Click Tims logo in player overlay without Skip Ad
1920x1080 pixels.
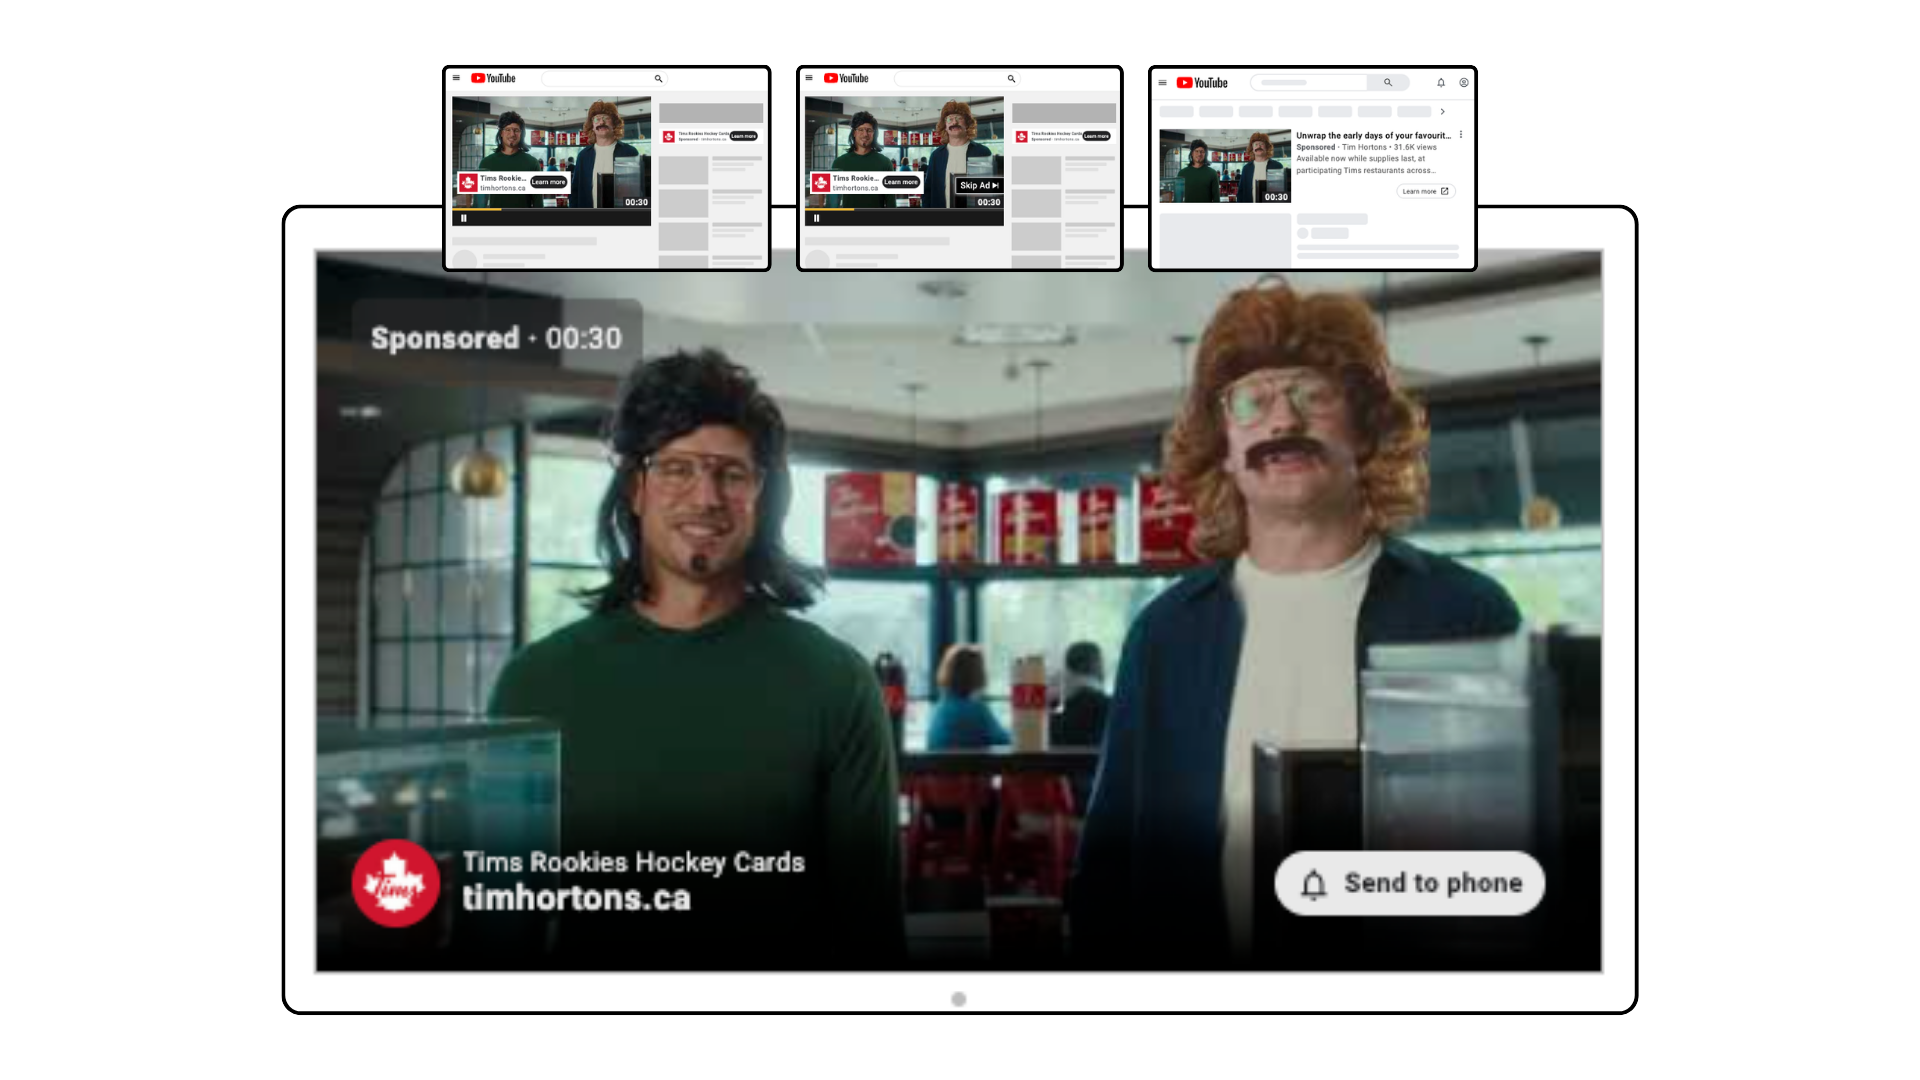pyautogui.click(x=468, y=182)
